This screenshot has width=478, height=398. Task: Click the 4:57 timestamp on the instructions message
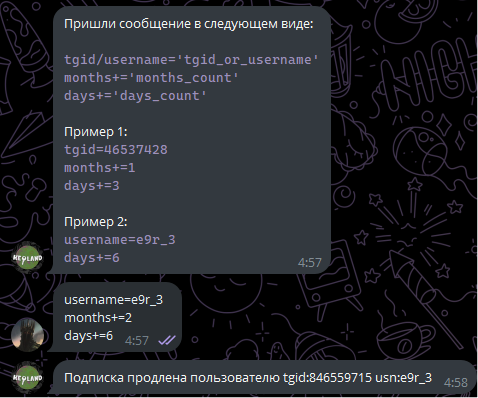310,263
